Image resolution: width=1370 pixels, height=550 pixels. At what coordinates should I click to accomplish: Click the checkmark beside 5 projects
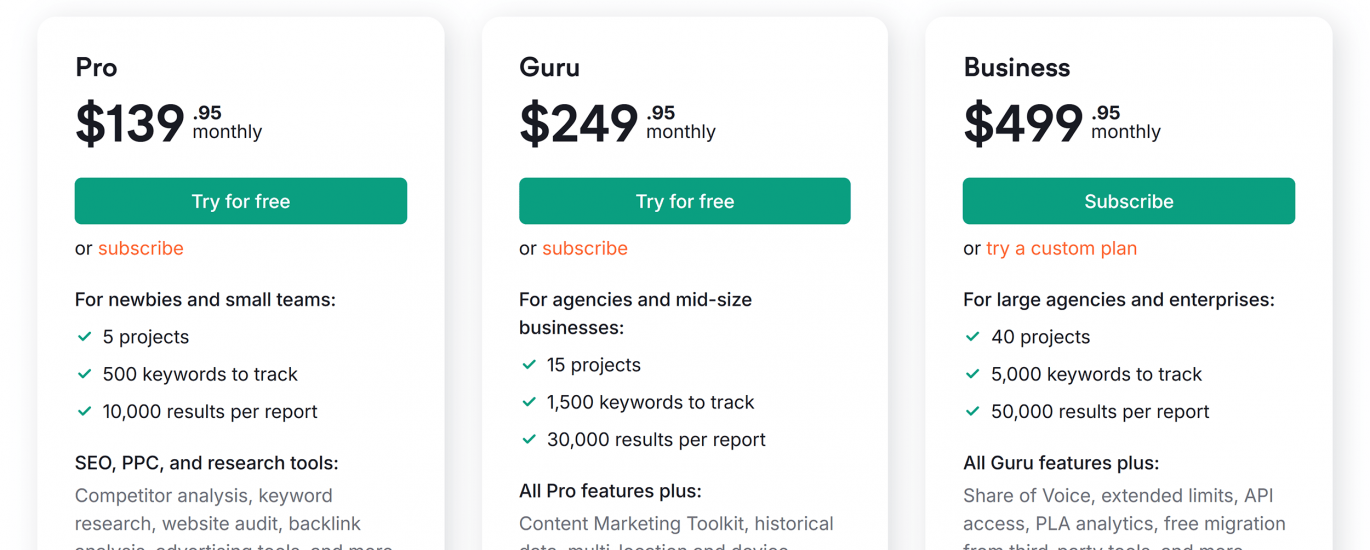[85, 337]
